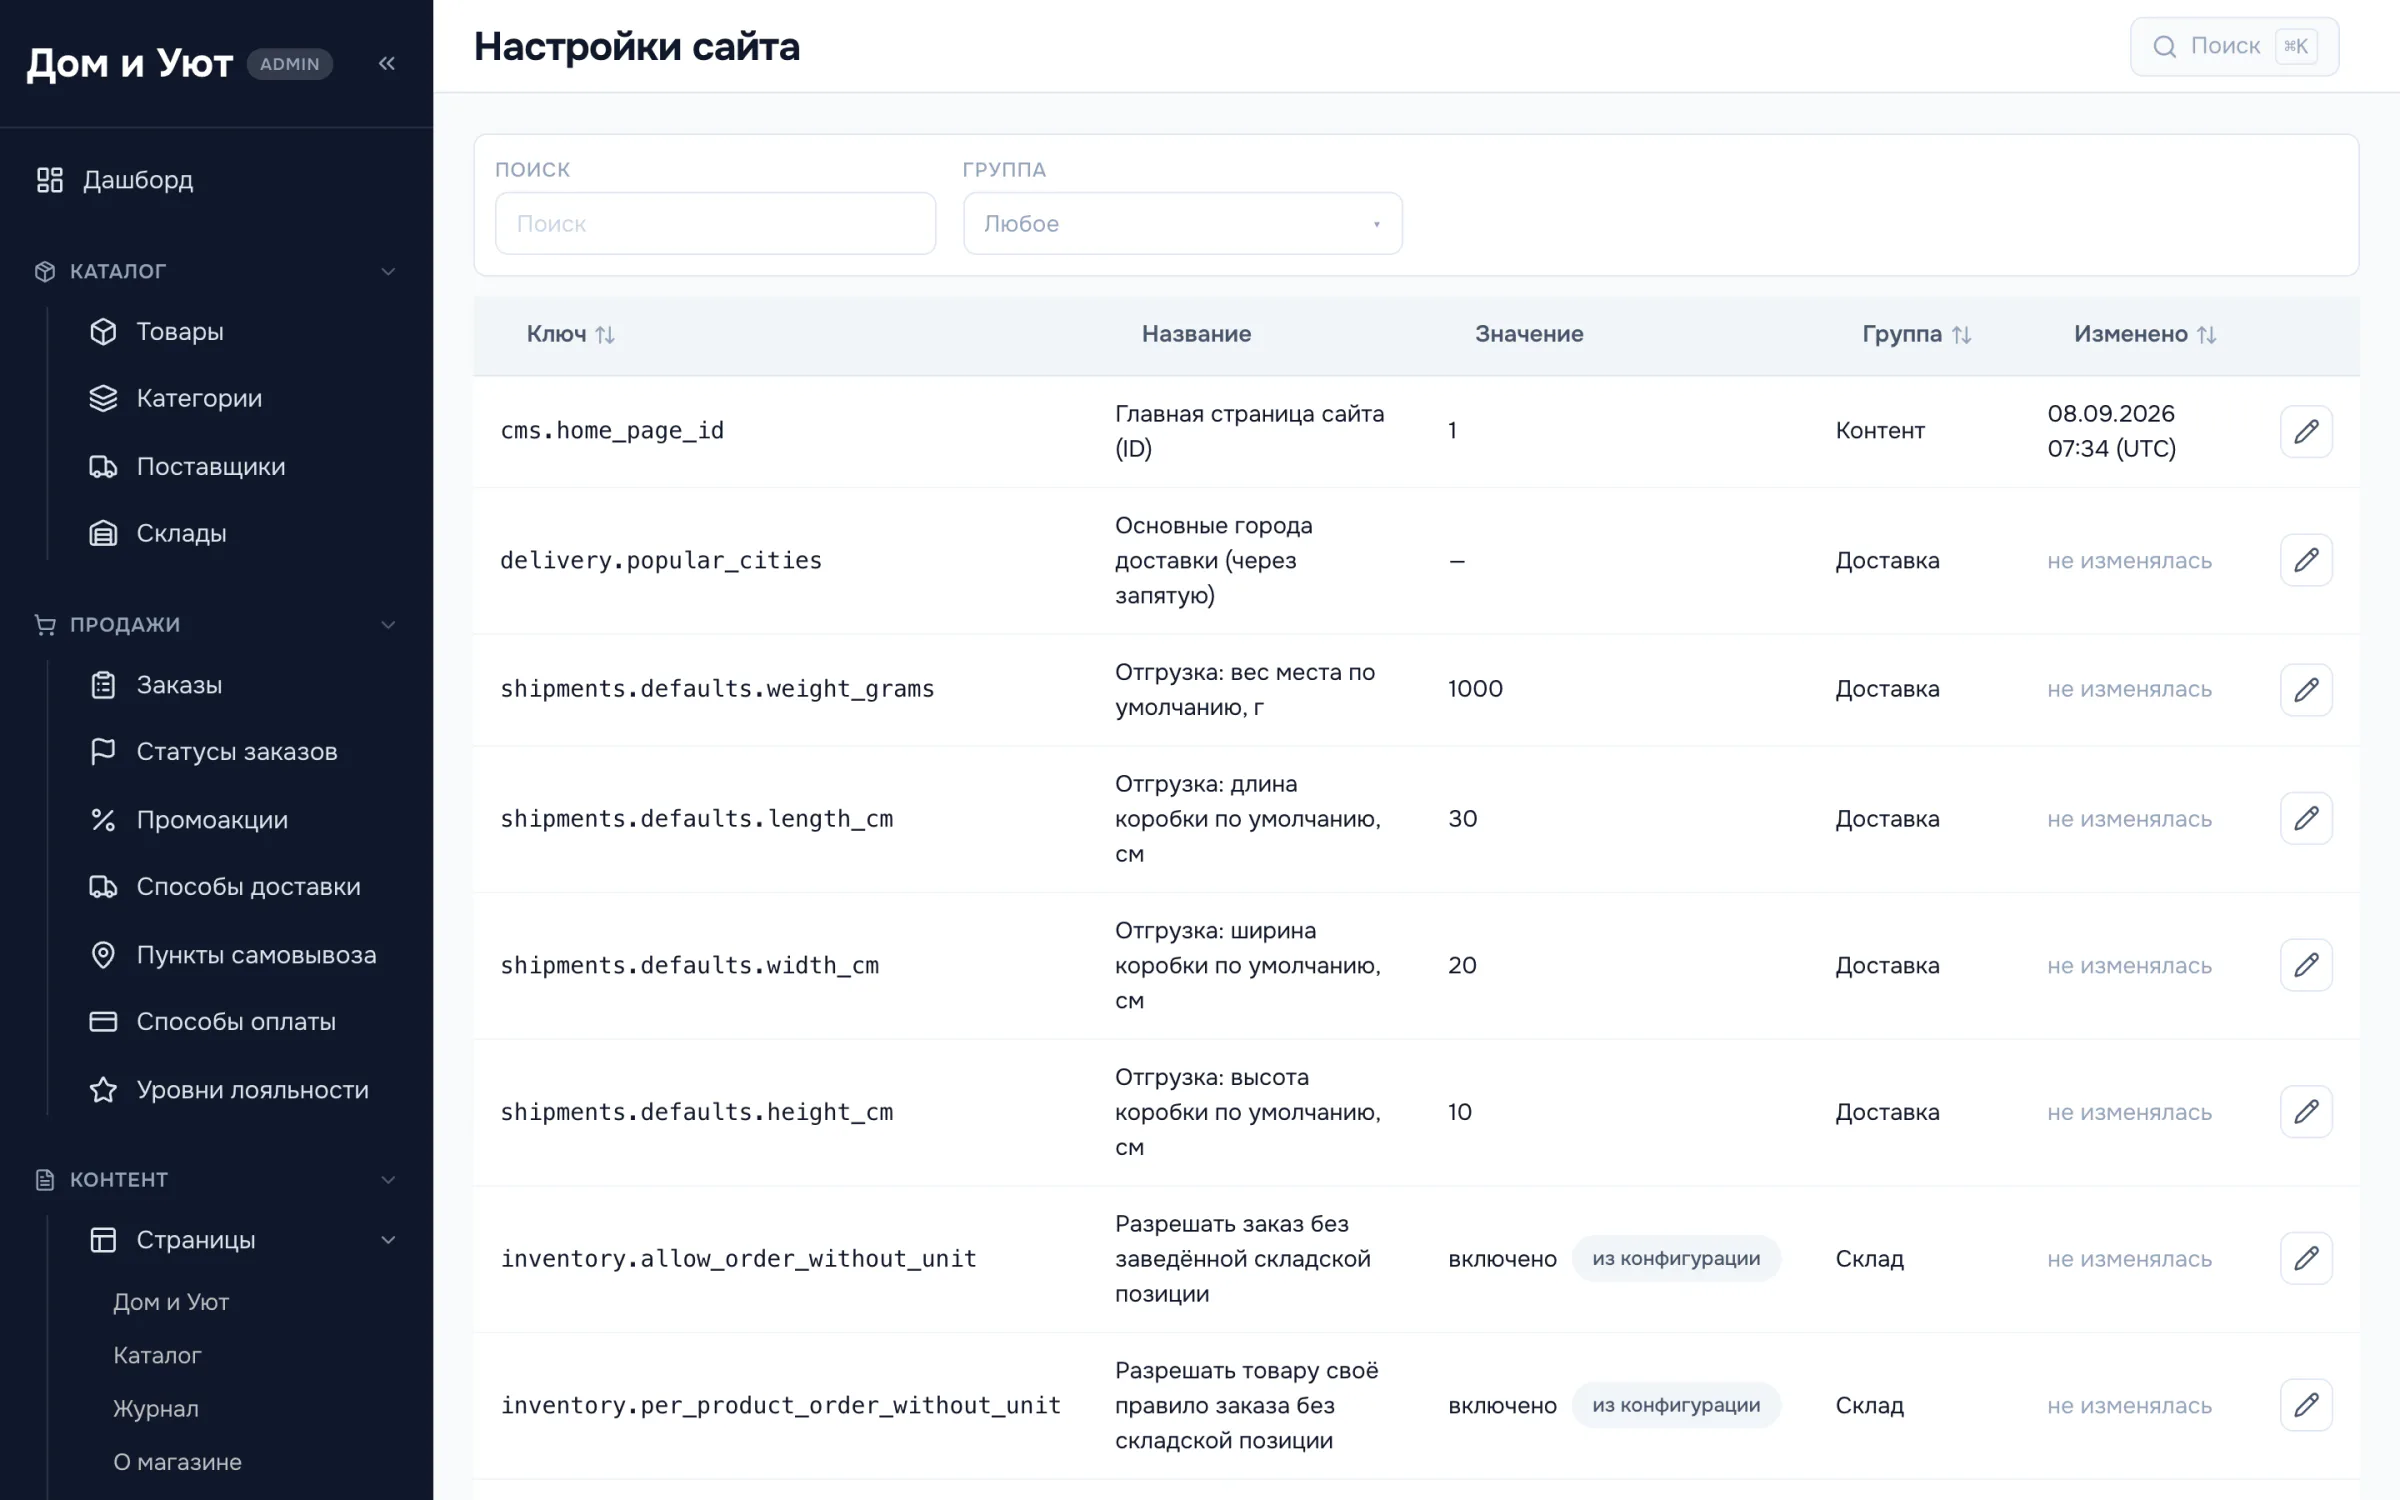2400x1500 pixels.
Task: Click the value 1000 in weight_grams row
Action: coord(1475,689)
